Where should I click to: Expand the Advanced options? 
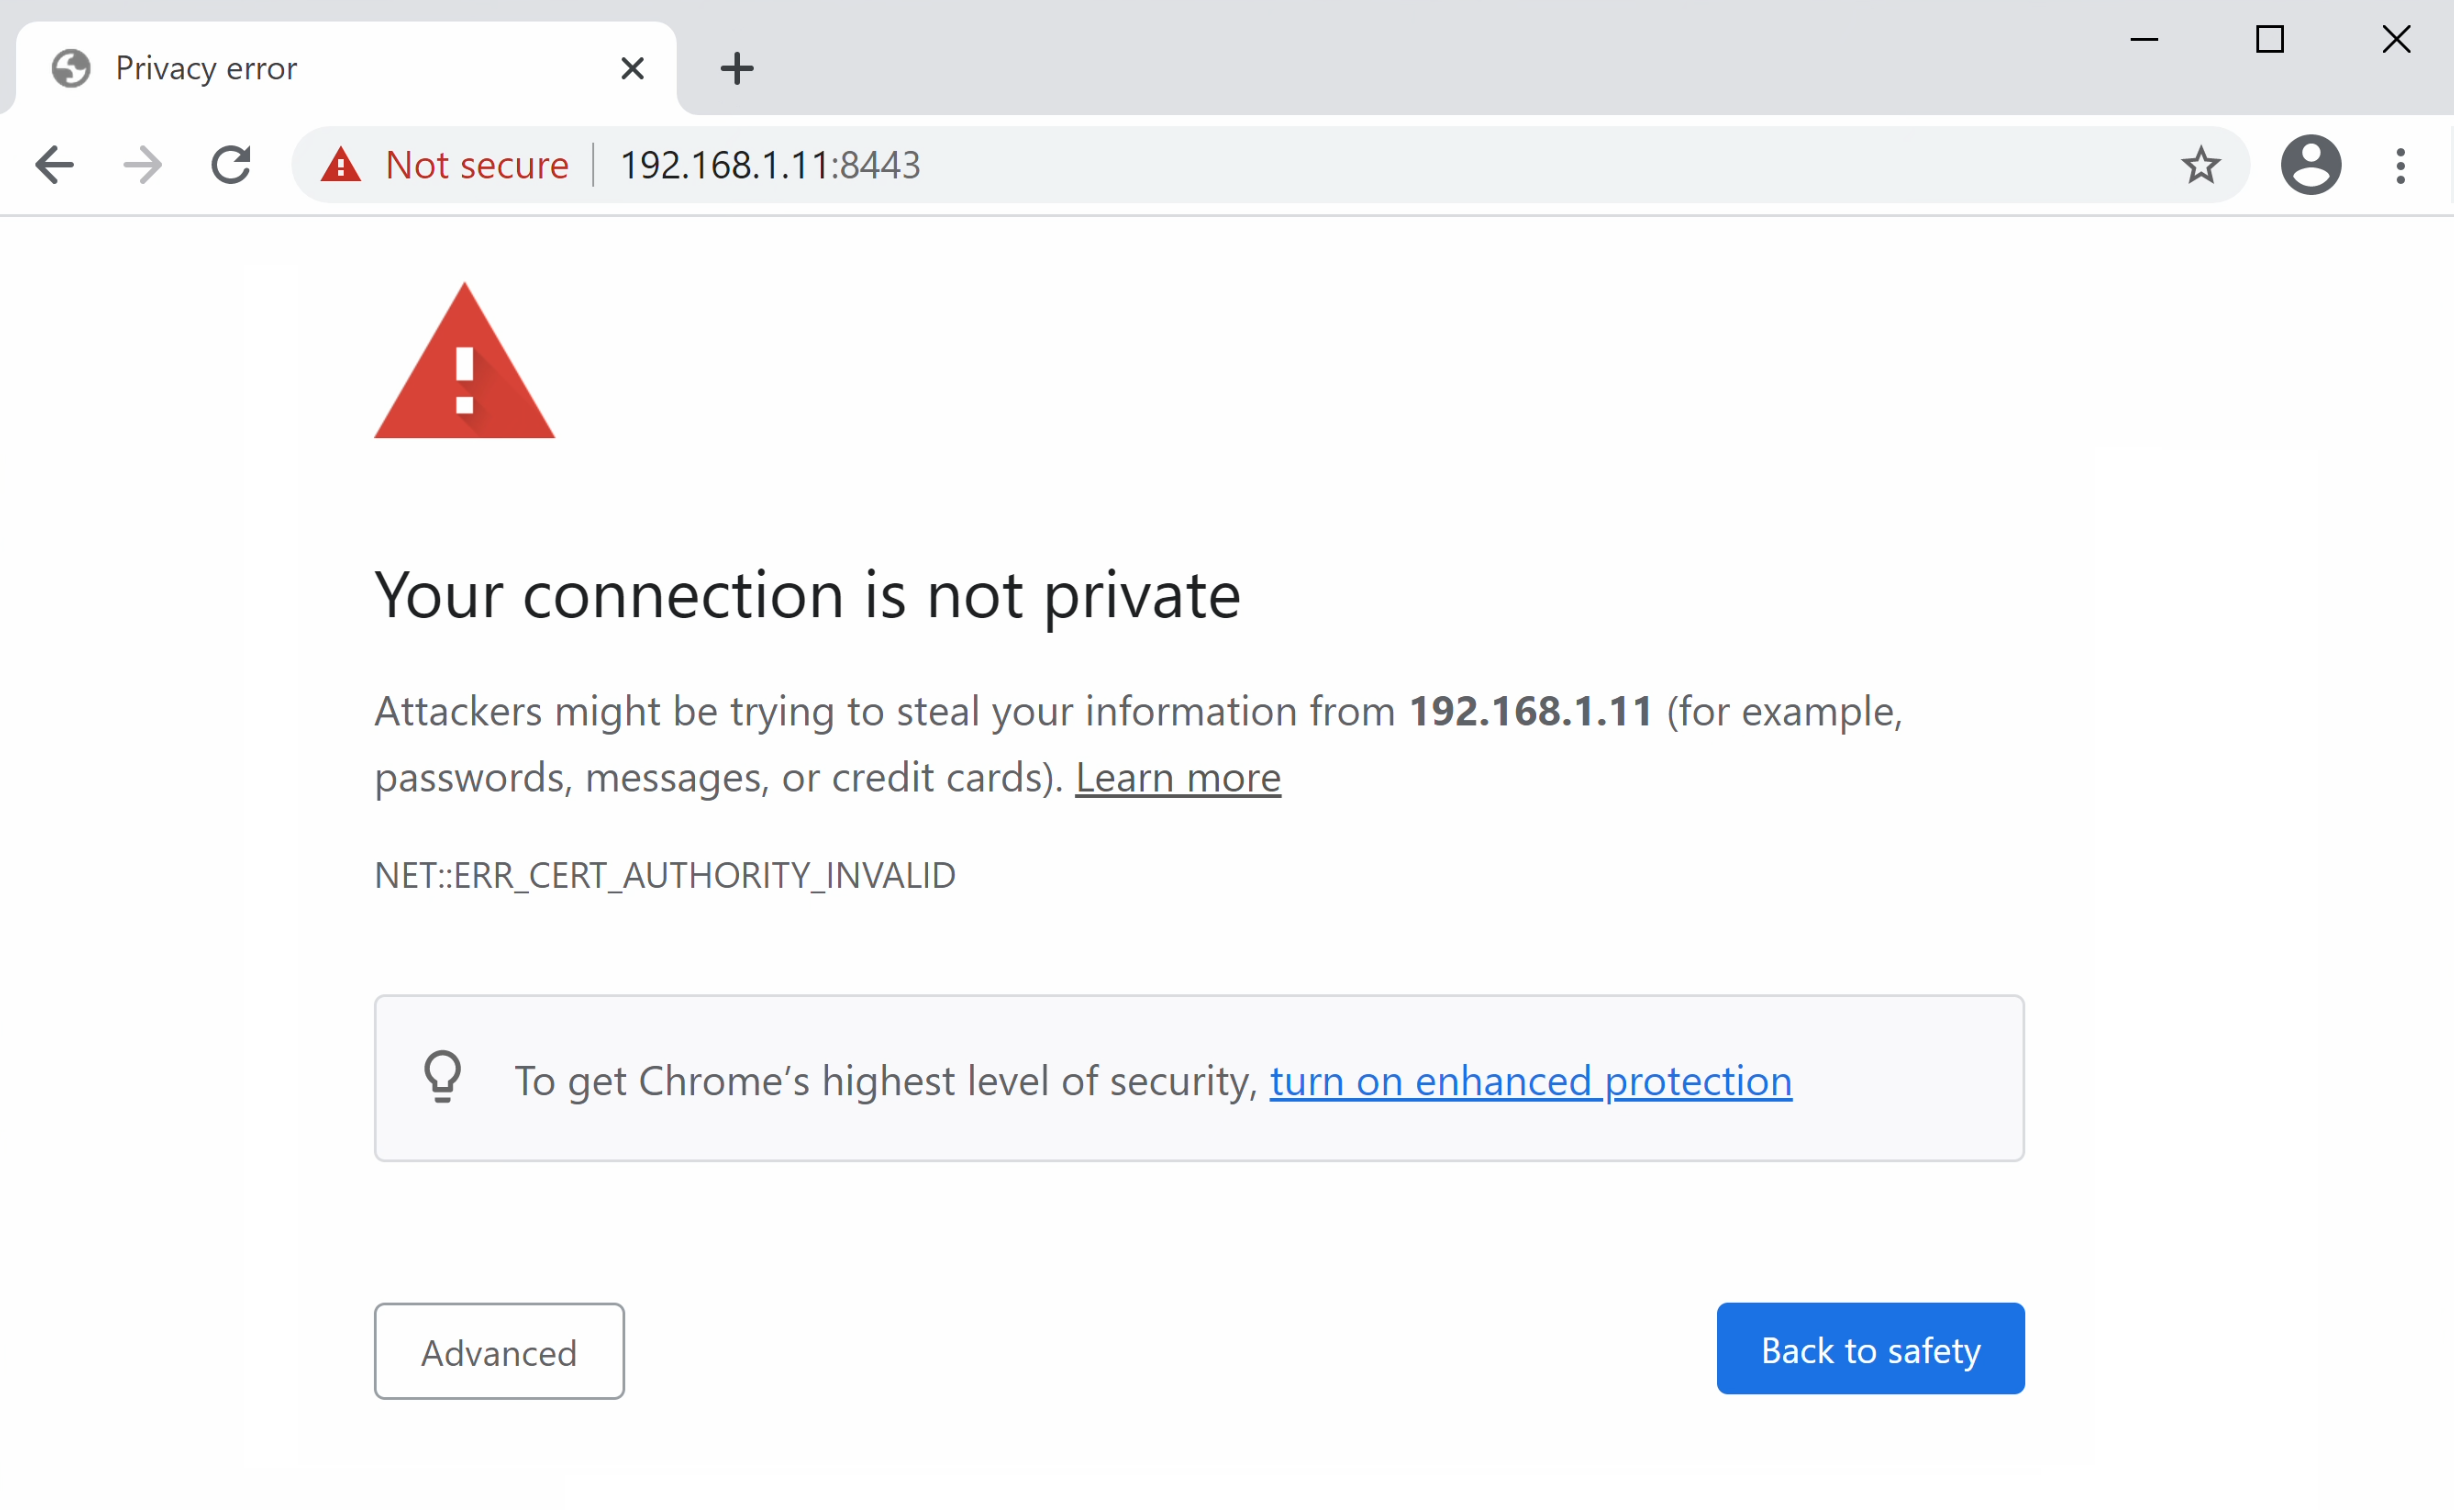coord(499,1351)
